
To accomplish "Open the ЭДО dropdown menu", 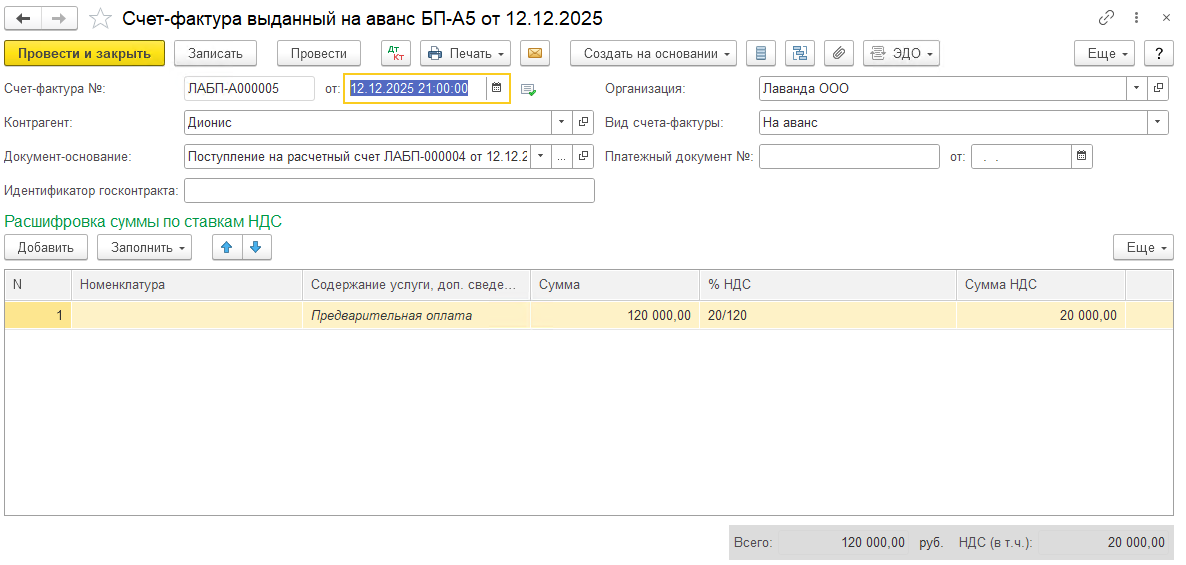I will click(901, 53).
